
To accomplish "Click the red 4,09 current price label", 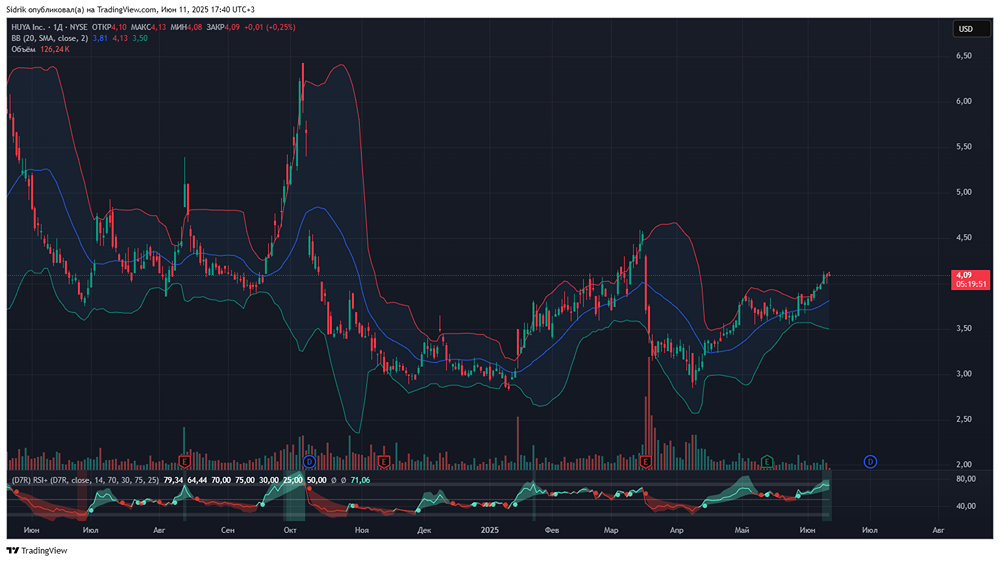I will (964, 276).
